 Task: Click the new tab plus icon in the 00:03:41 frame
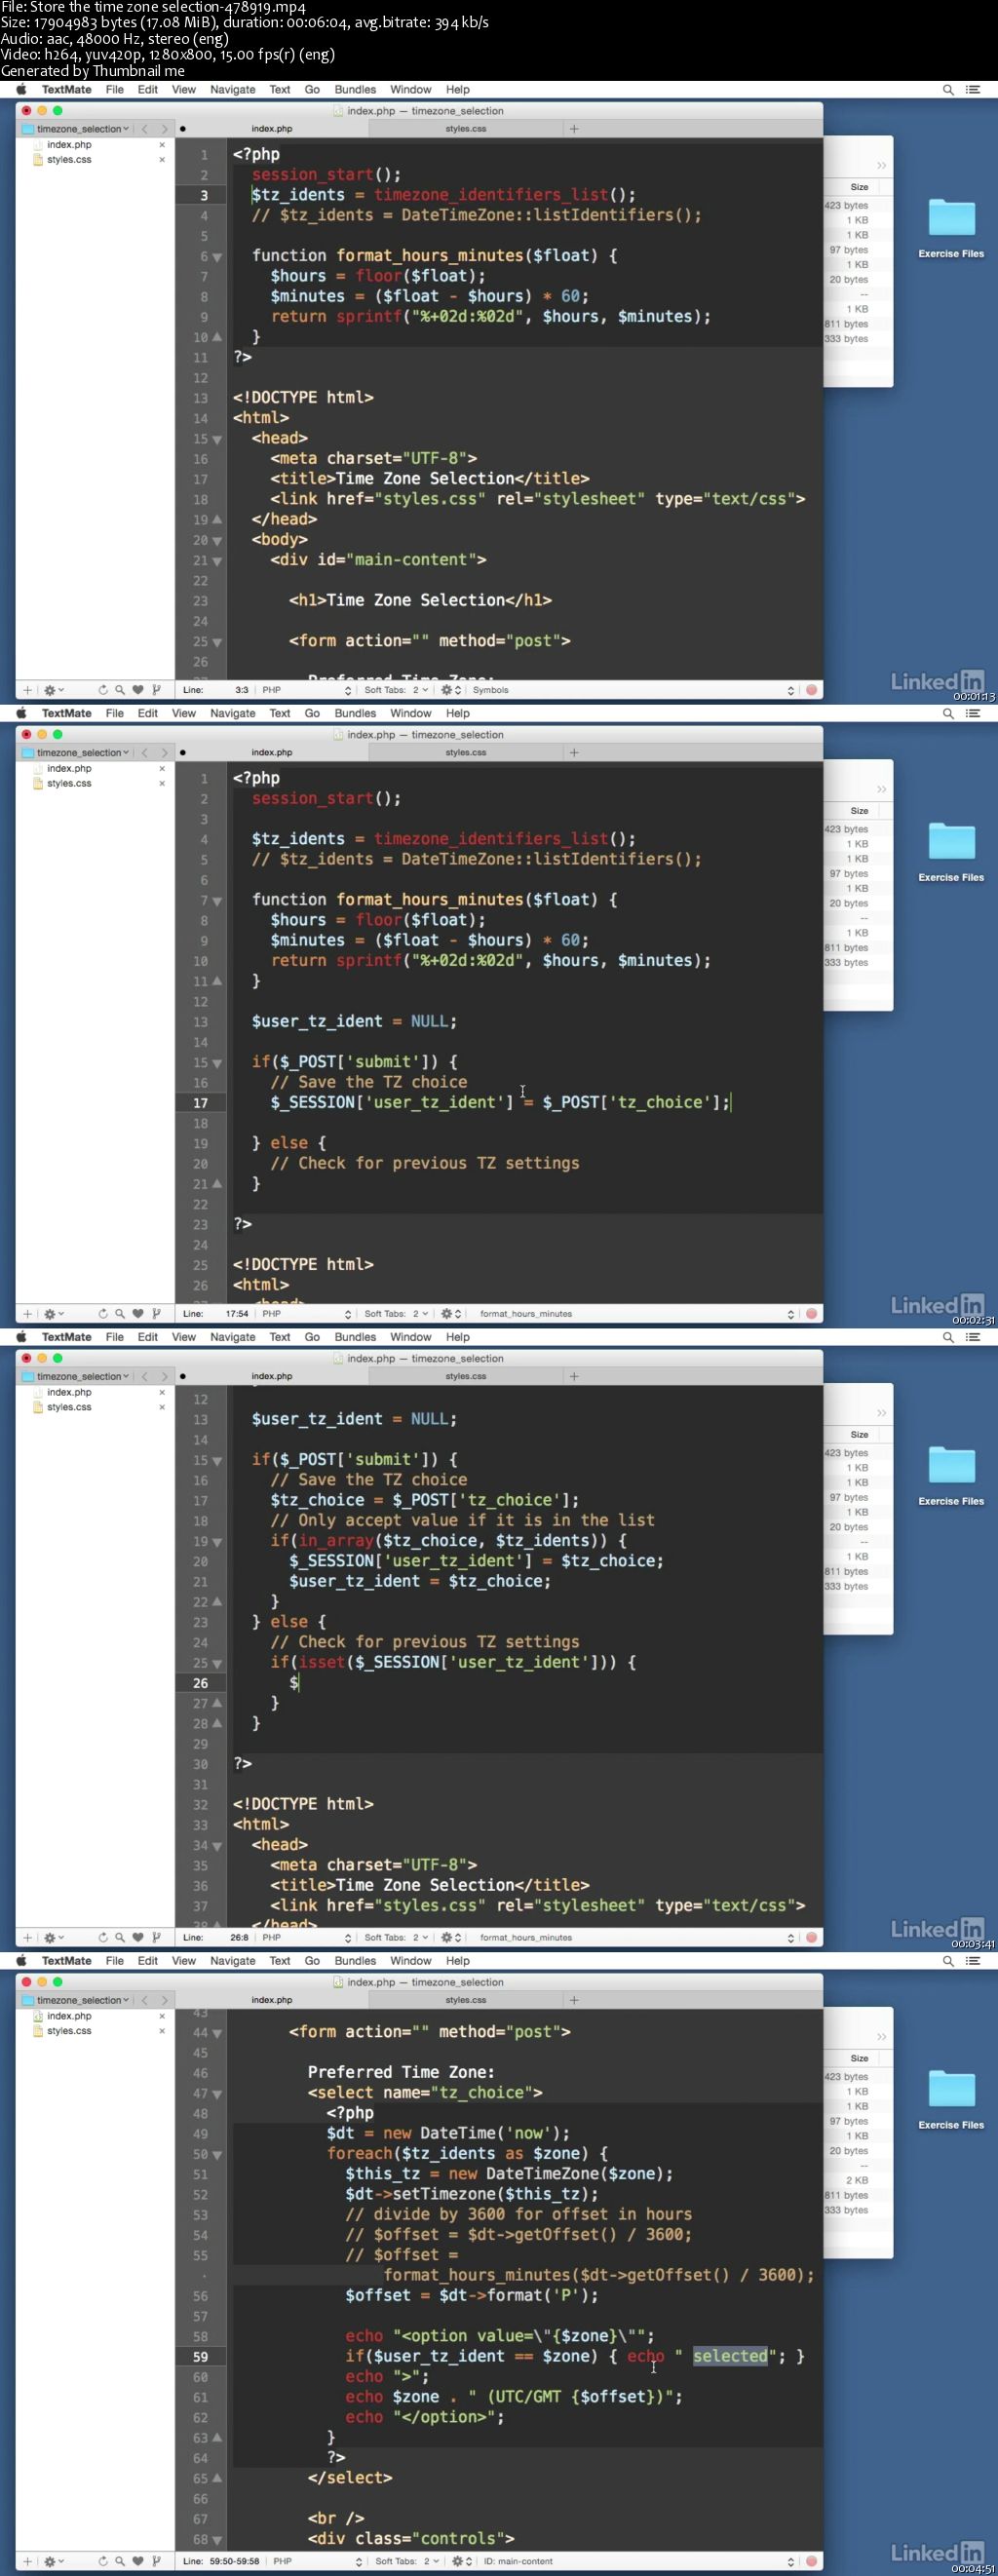click(x=574, y=1376)
